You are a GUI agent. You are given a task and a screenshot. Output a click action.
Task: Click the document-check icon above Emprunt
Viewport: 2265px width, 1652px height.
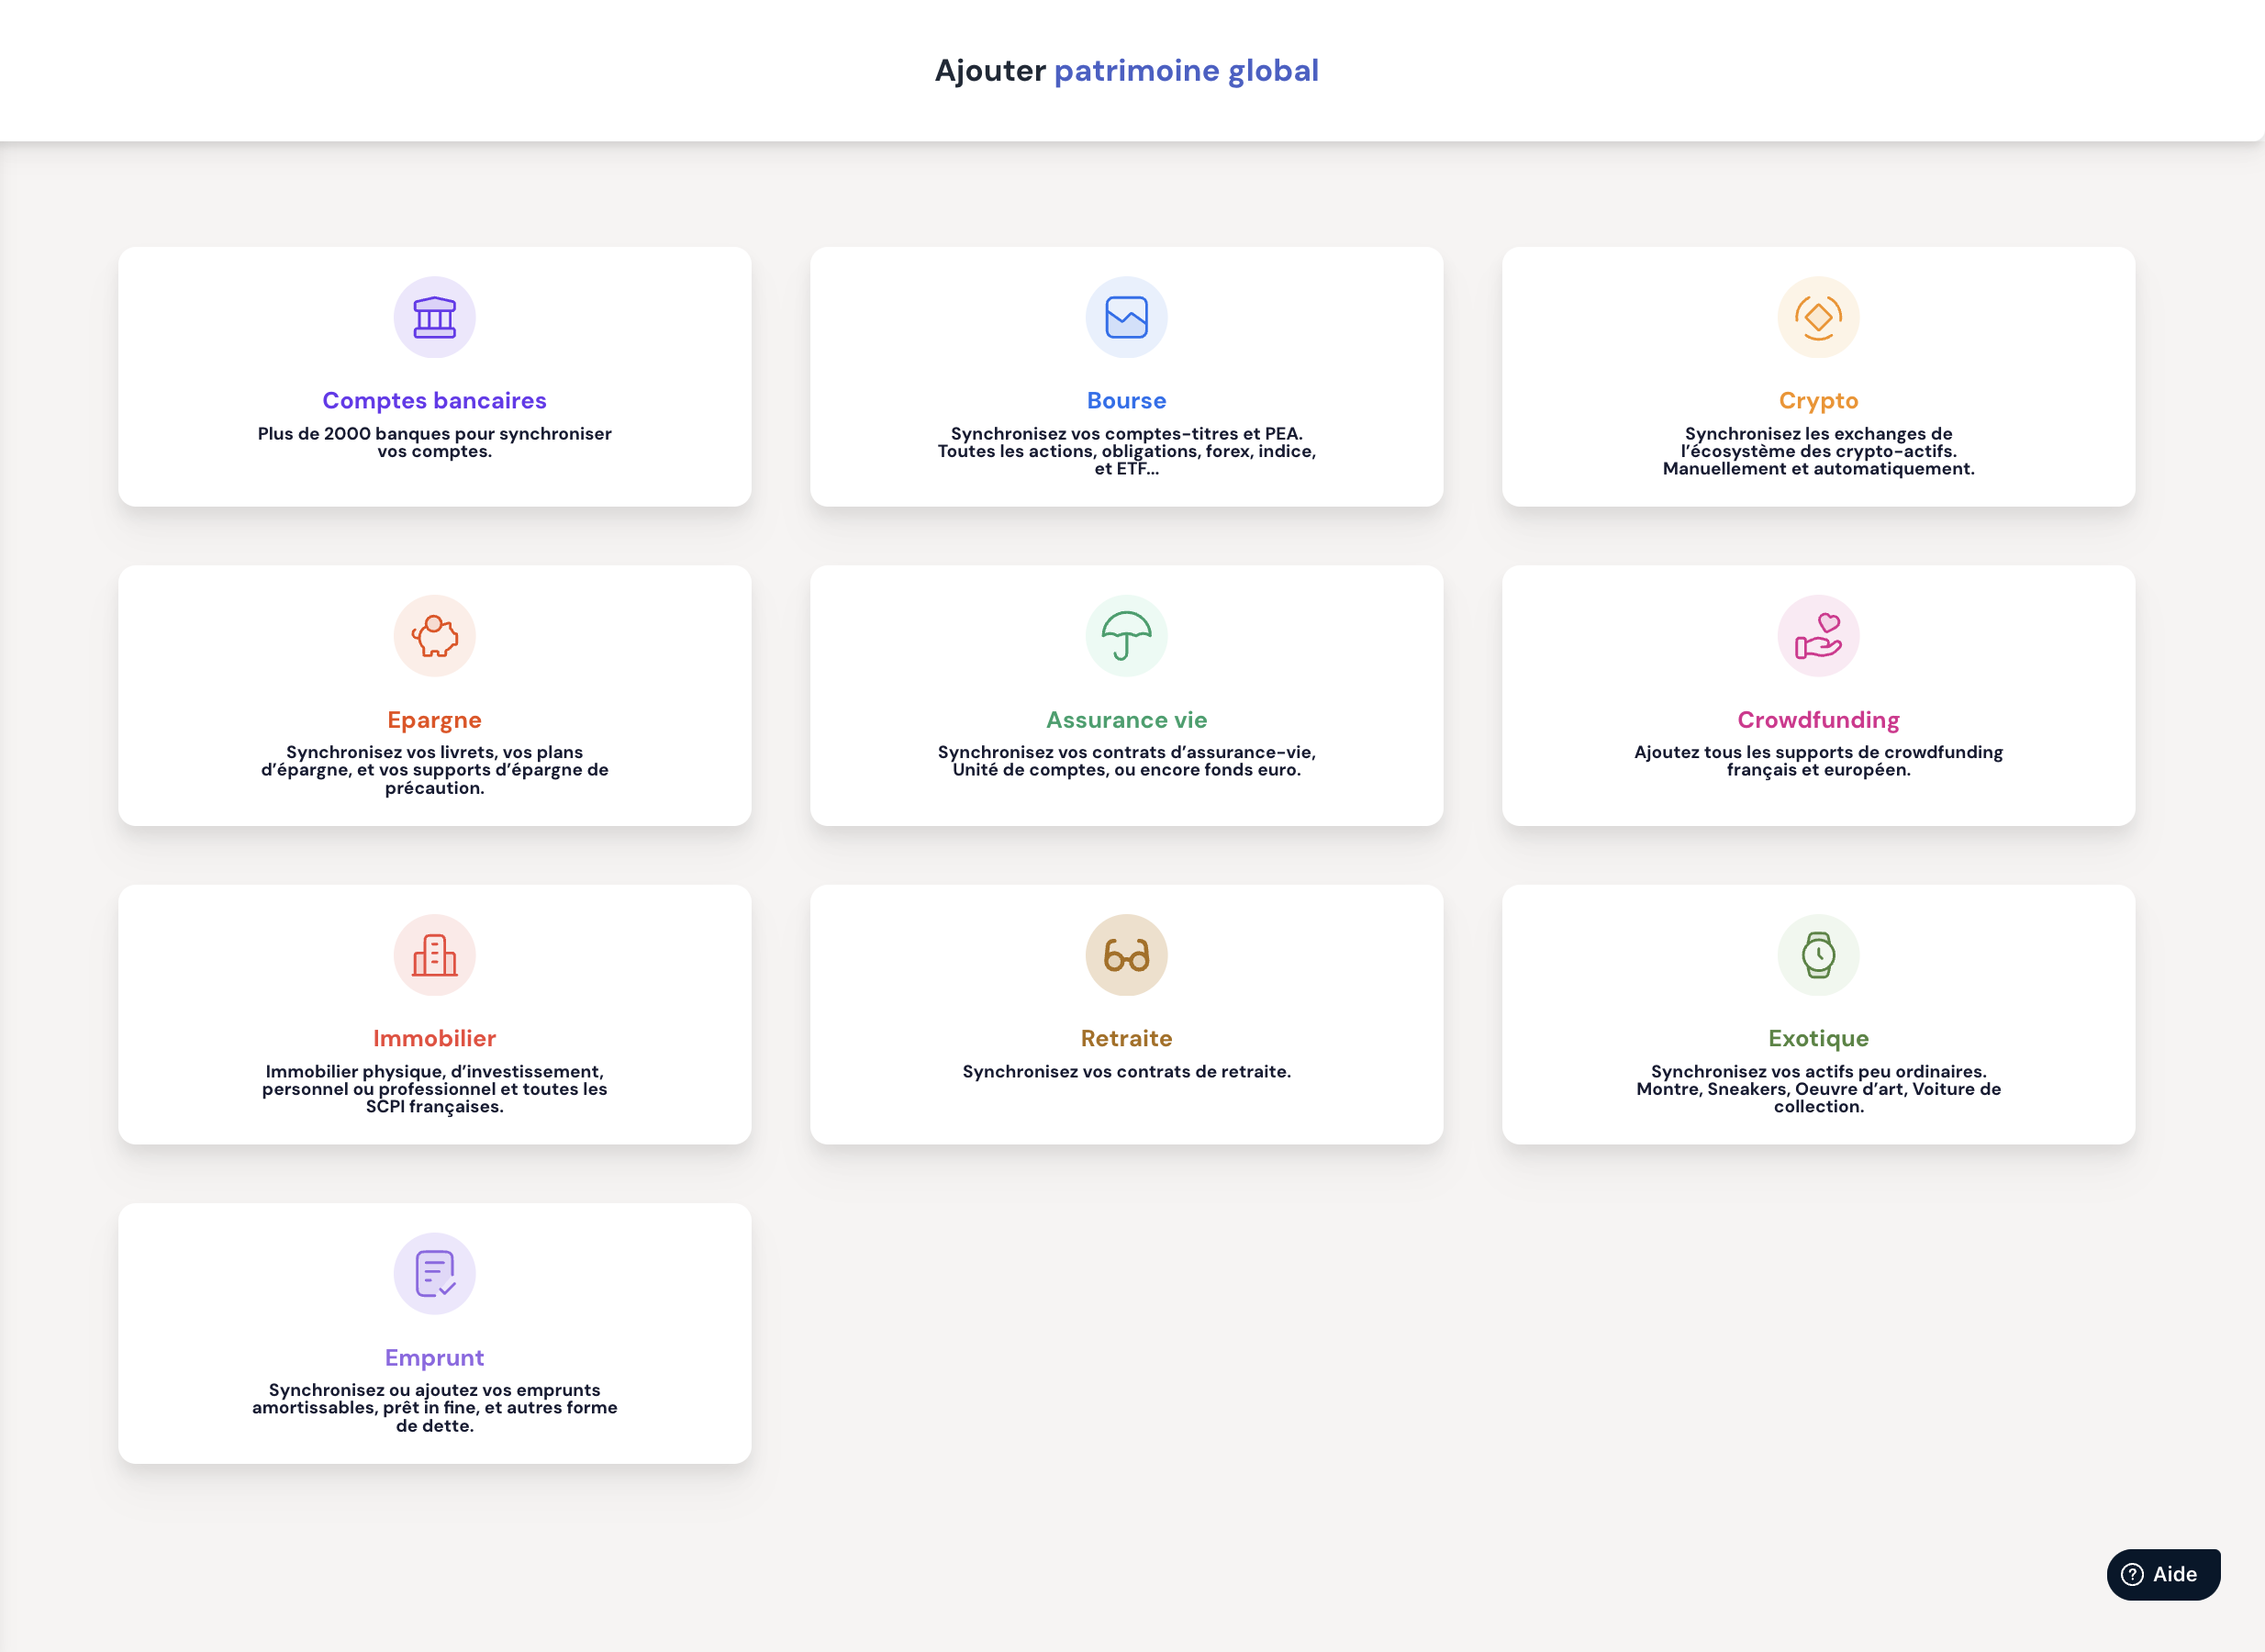[434, 1274]
